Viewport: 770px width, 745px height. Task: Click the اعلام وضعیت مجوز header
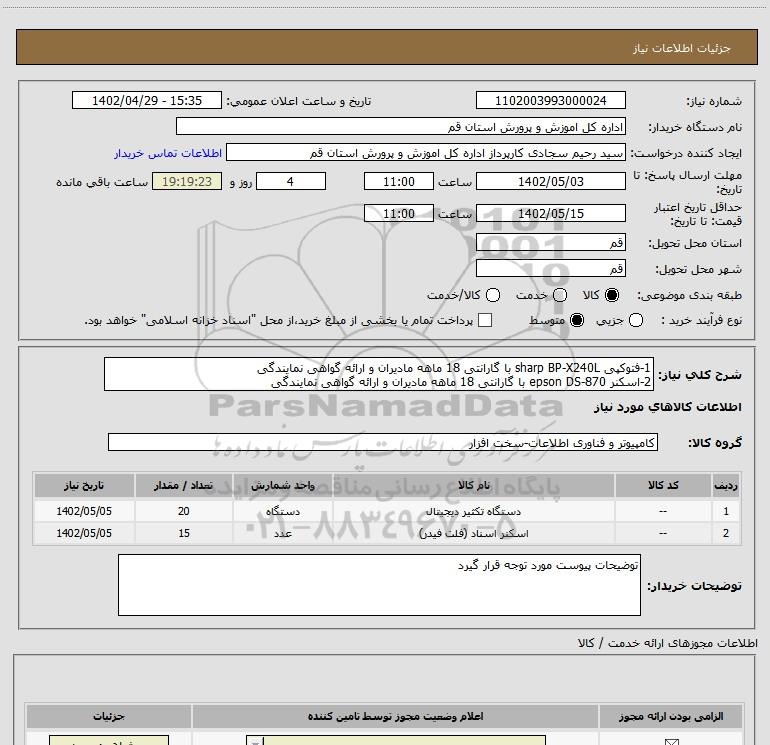pyautogui.click(x=395, y=717)
